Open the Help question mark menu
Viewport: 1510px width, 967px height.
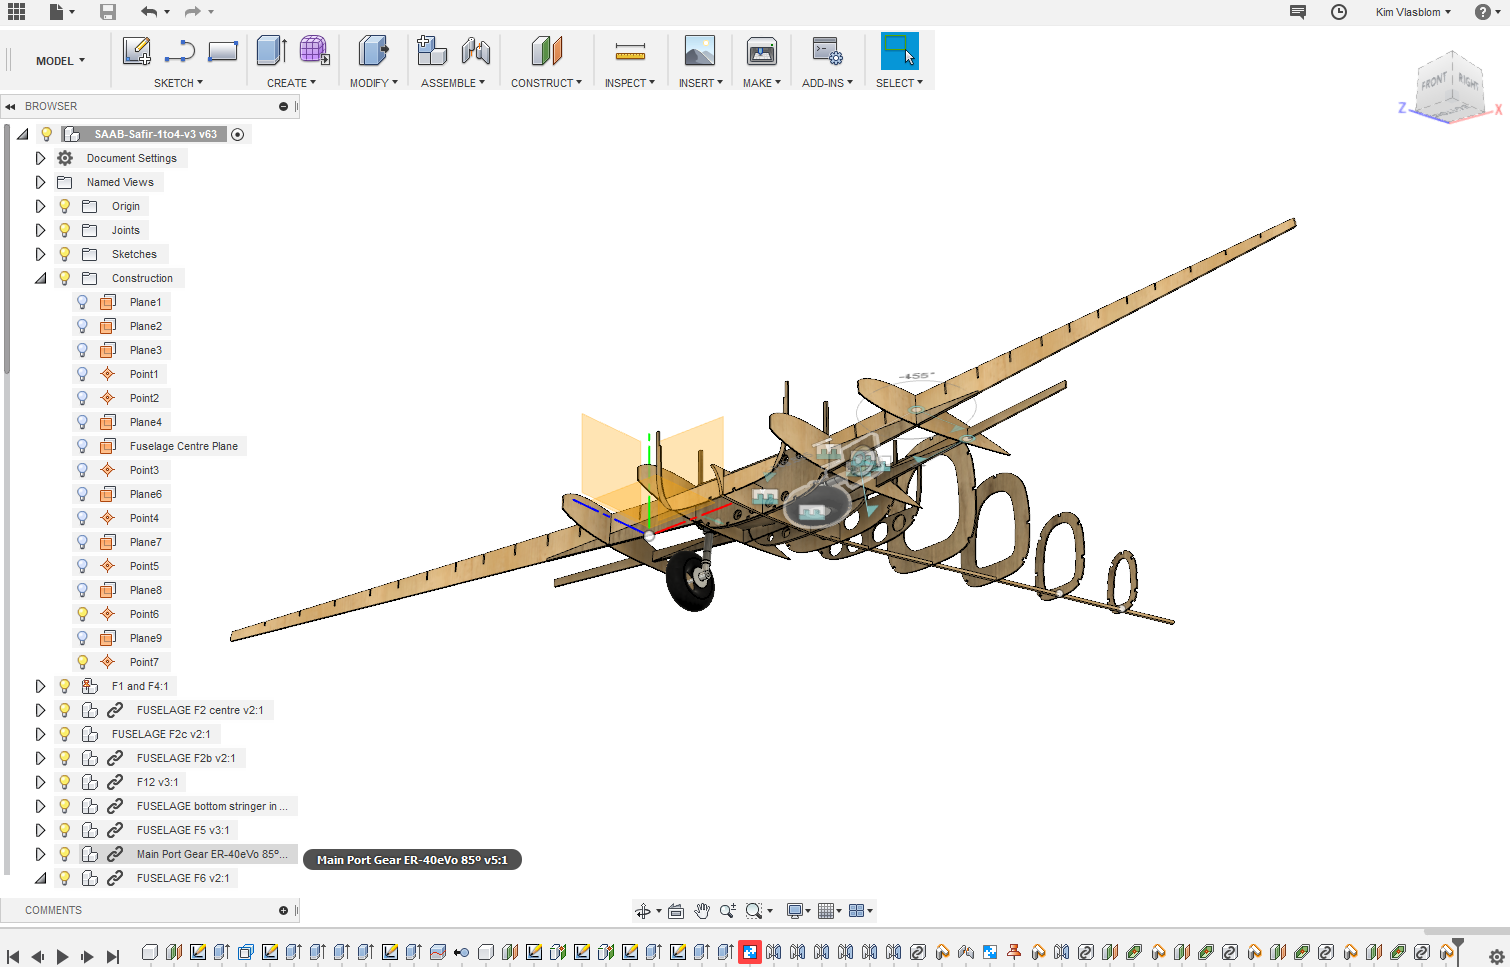(1487, 12)
